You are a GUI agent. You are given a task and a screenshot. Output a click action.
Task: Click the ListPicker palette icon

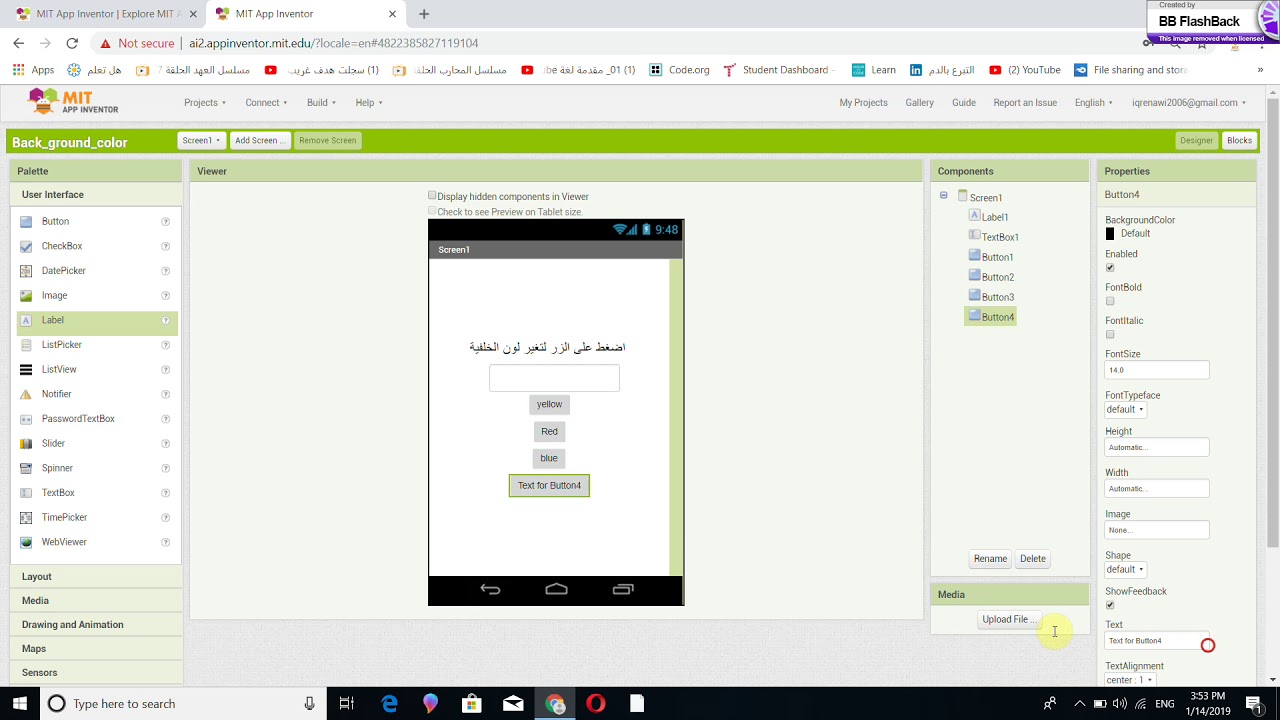[x=26, y=345]
